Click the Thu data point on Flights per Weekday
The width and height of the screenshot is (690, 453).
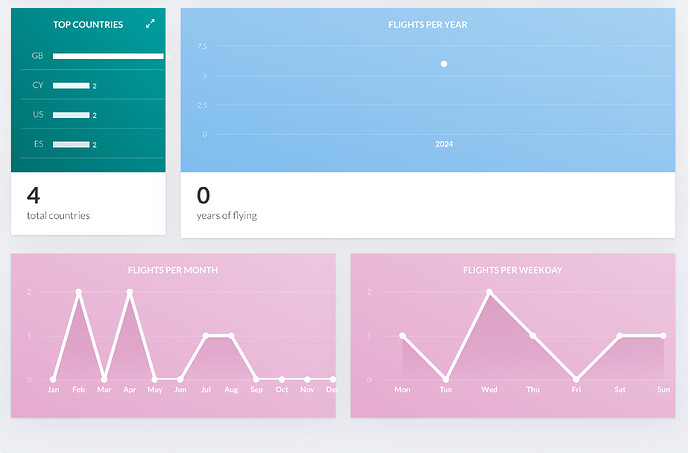click(x=533, y=335)
